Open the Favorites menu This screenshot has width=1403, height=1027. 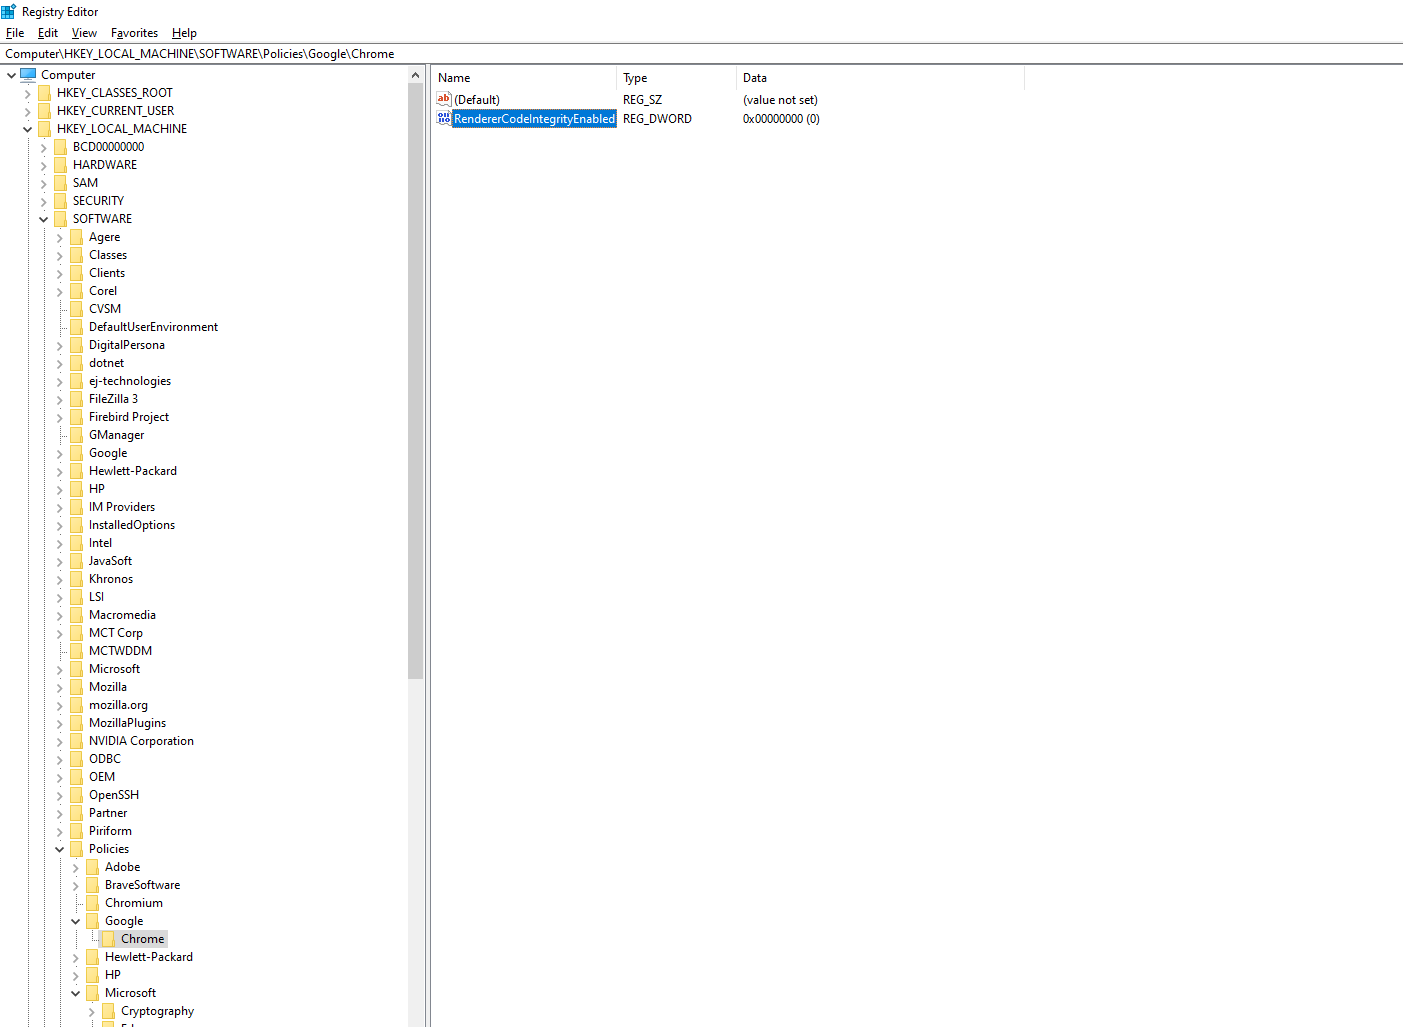coord(134,32)
